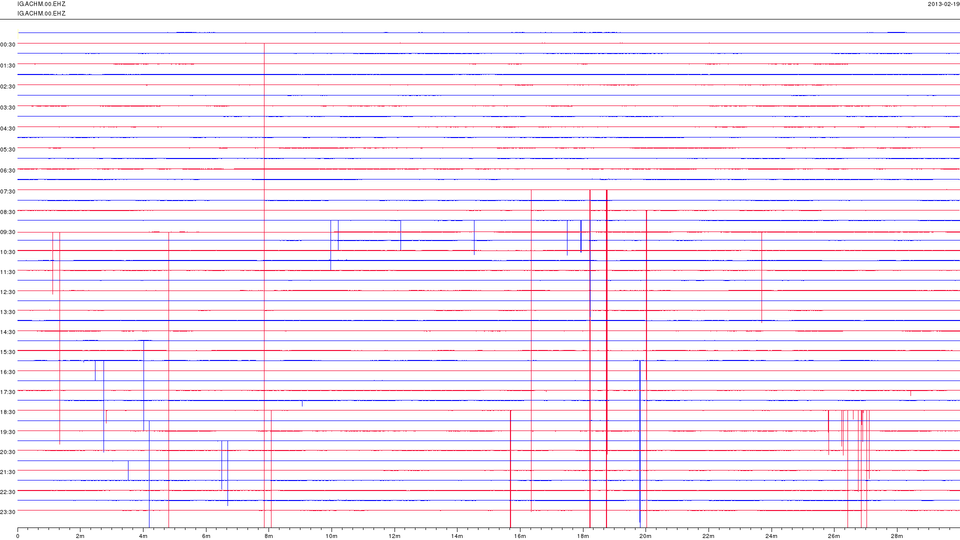The height and width of the screenshot is (540, 960).
Task: Select the 07:30 trace time label
Action: click(7, 192)
